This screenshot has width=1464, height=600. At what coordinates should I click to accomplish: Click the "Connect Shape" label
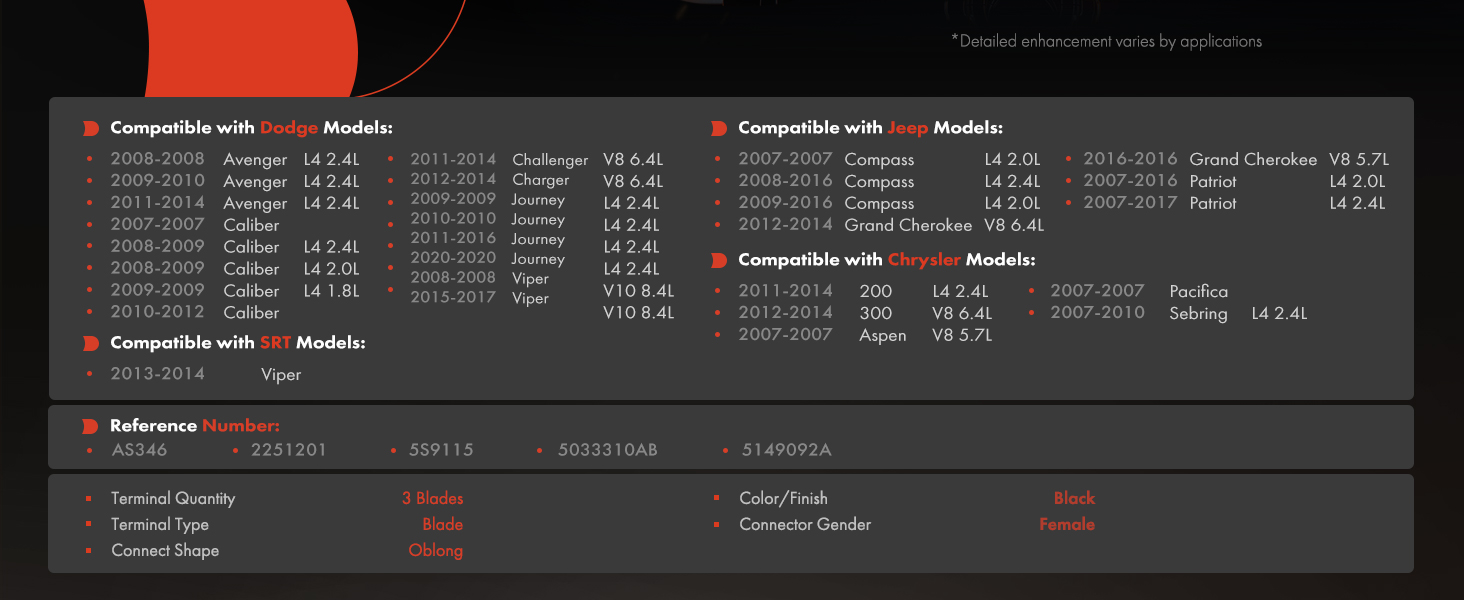(x=165, y=551)
